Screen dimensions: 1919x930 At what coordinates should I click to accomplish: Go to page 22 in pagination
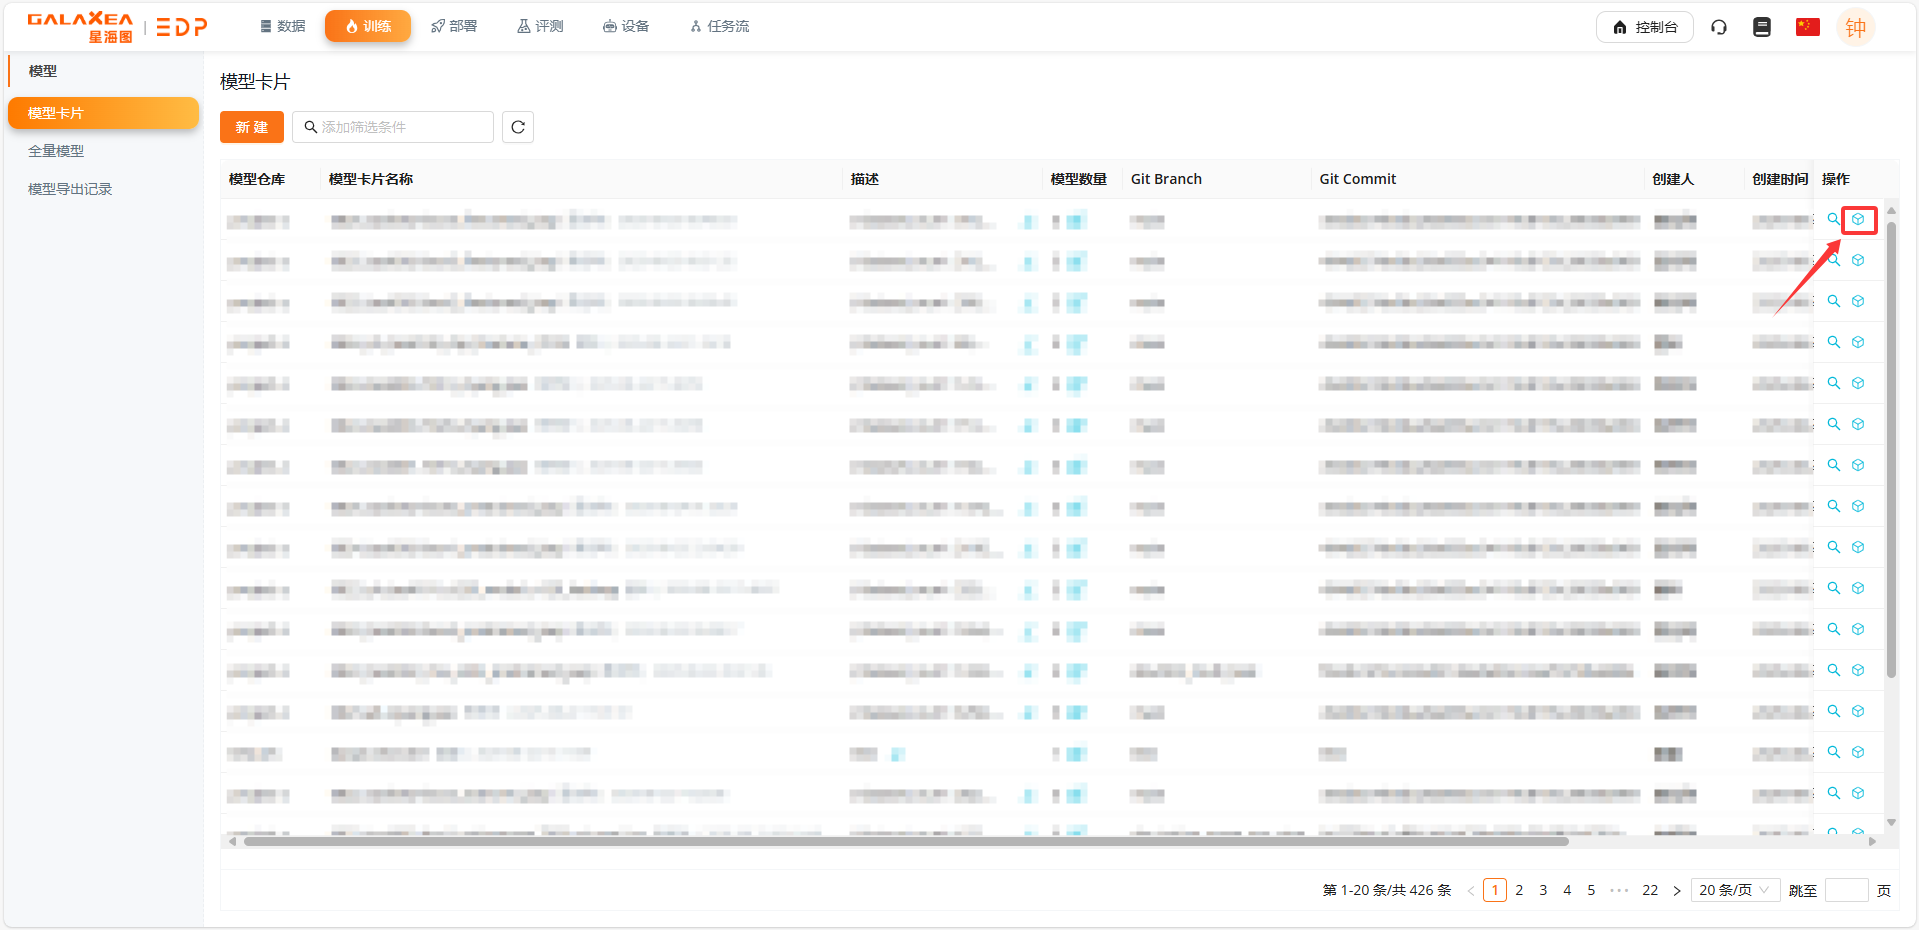[1650, 890]
